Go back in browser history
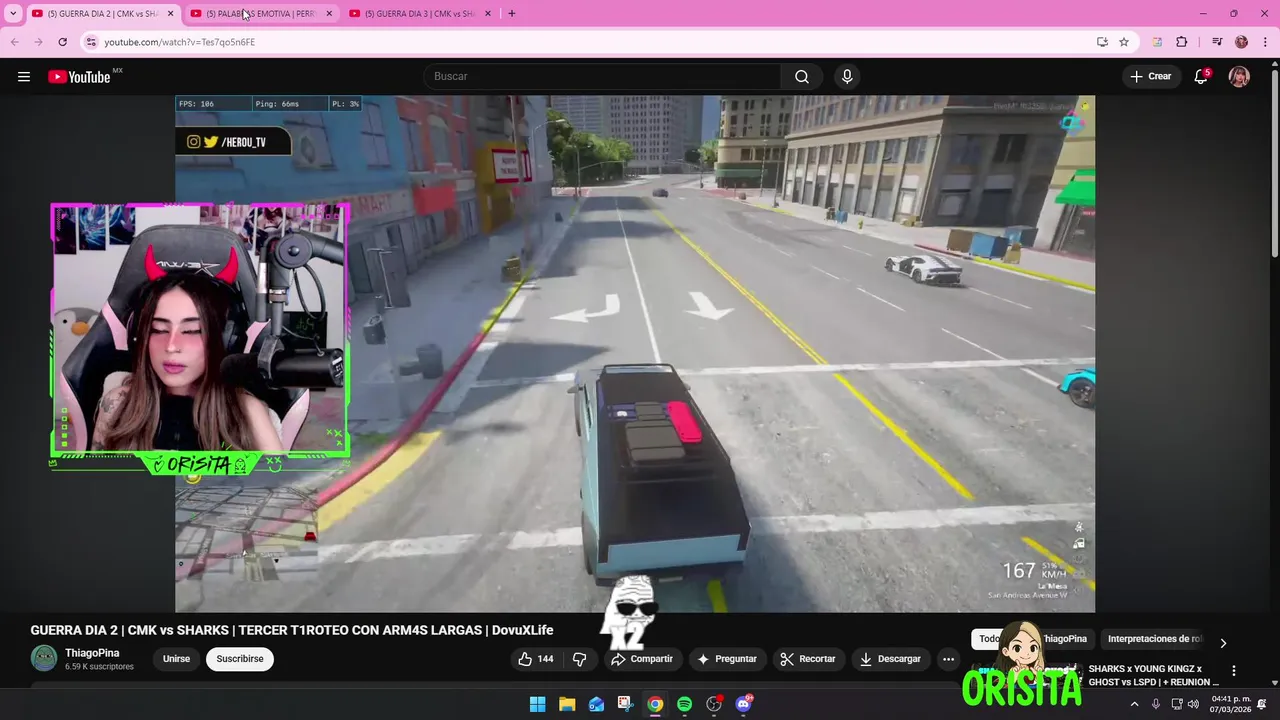The height and width of the screenshot is (720, 1280). pos(14,42)
